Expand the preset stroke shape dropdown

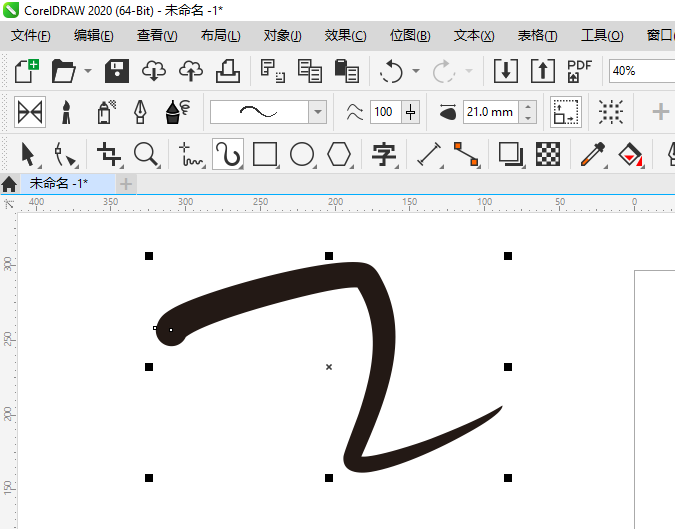318,112
